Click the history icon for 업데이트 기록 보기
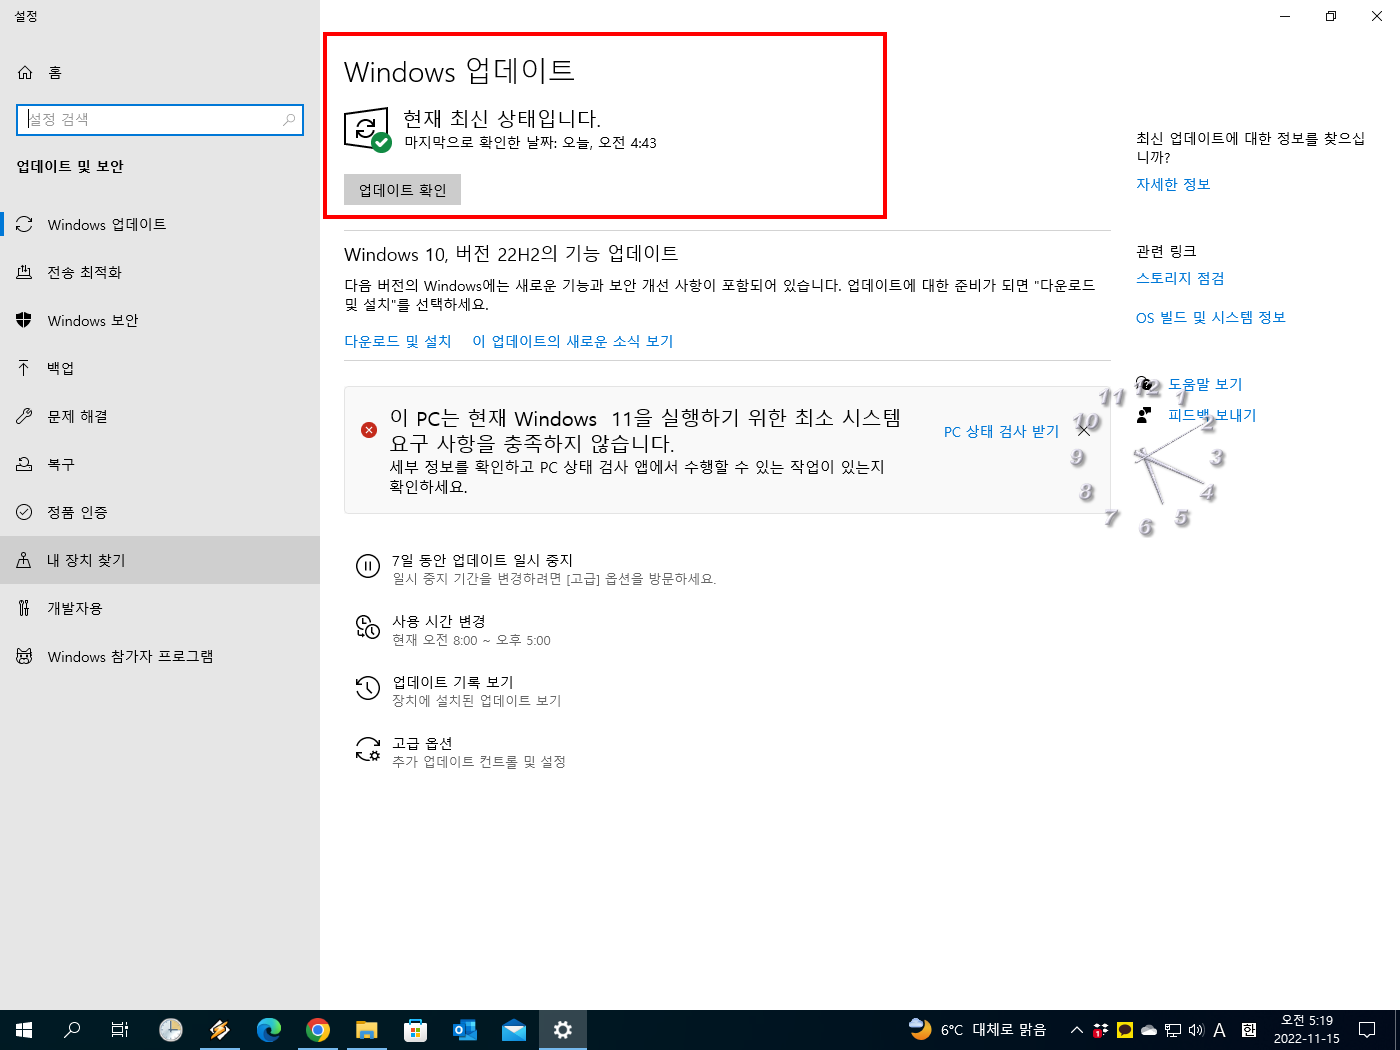The height and width of the screenshot is (1050, 1400). [368, 689]
